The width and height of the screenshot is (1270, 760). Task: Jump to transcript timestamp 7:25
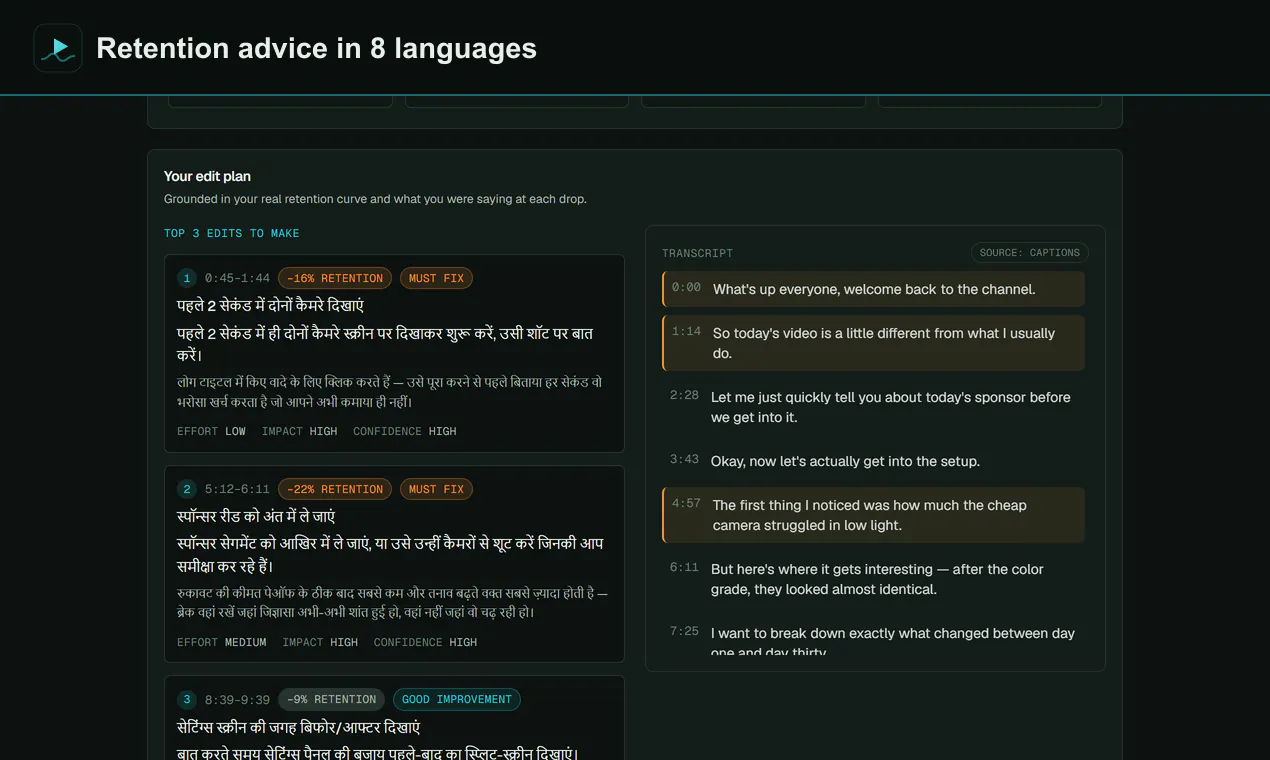[684, 631]
